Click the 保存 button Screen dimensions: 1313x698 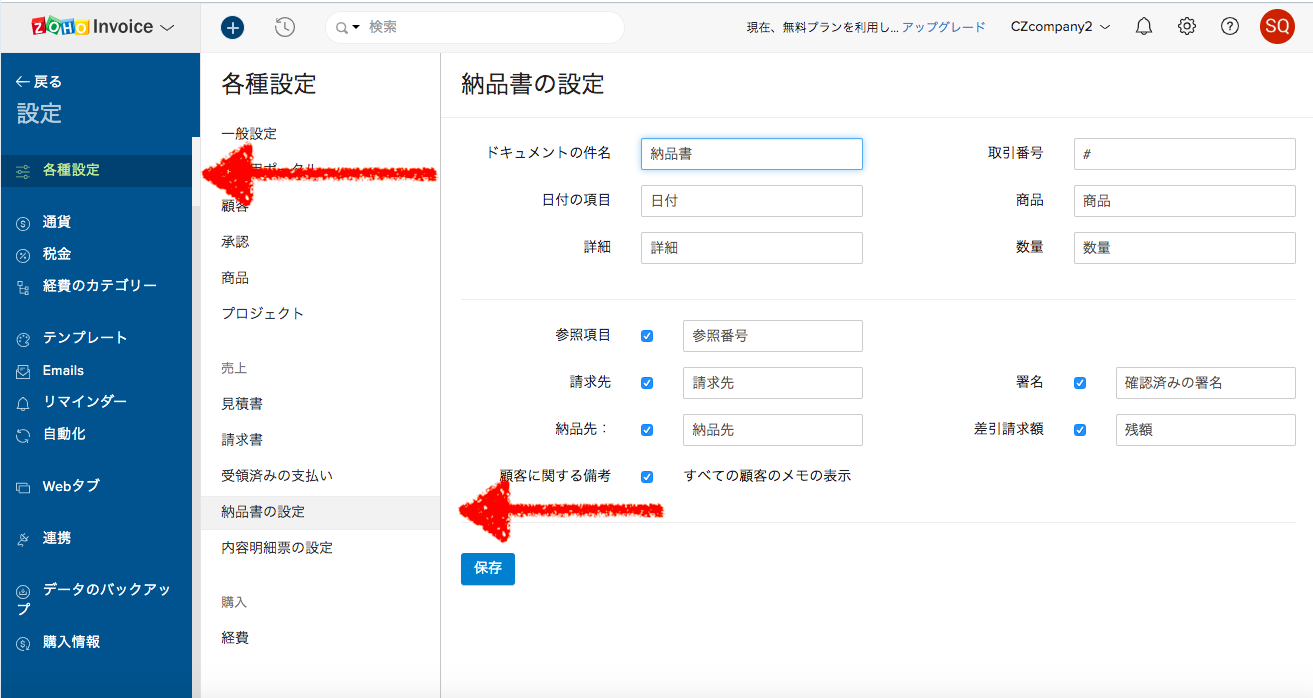tap(488, 569)
